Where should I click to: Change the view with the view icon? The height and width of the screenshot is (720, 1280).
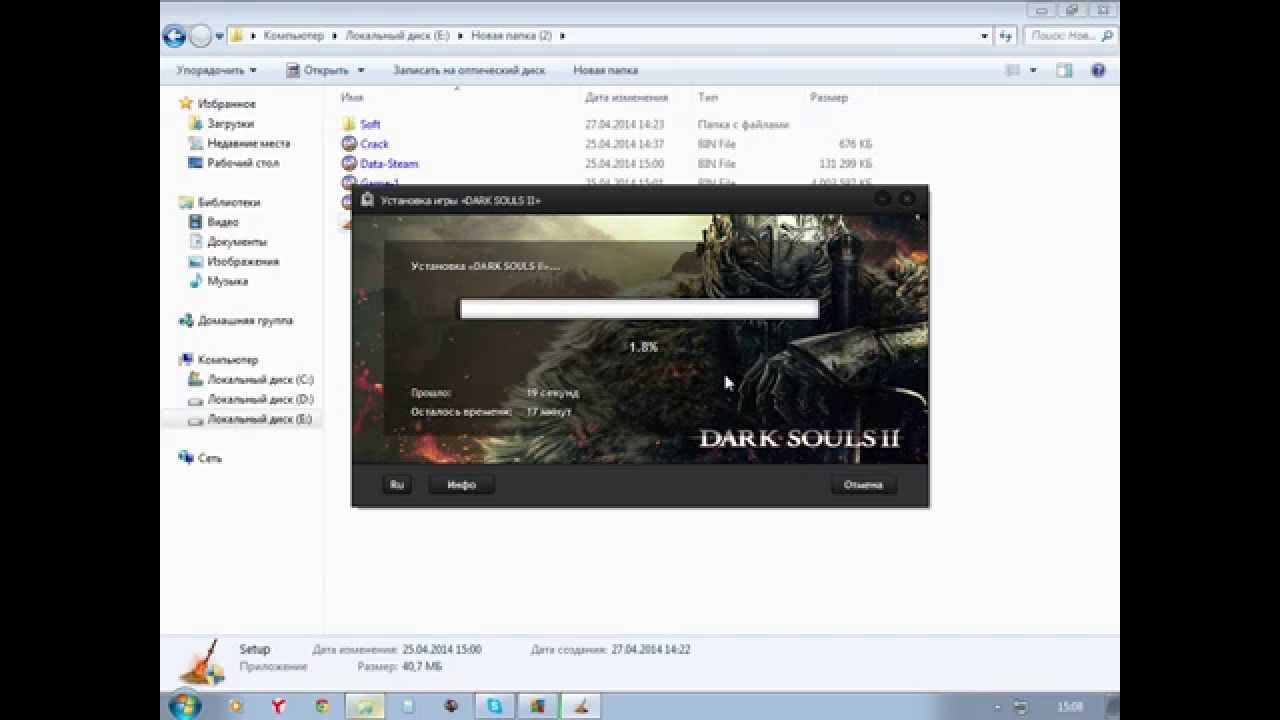pyautogui.click(x=1013, y=71)
